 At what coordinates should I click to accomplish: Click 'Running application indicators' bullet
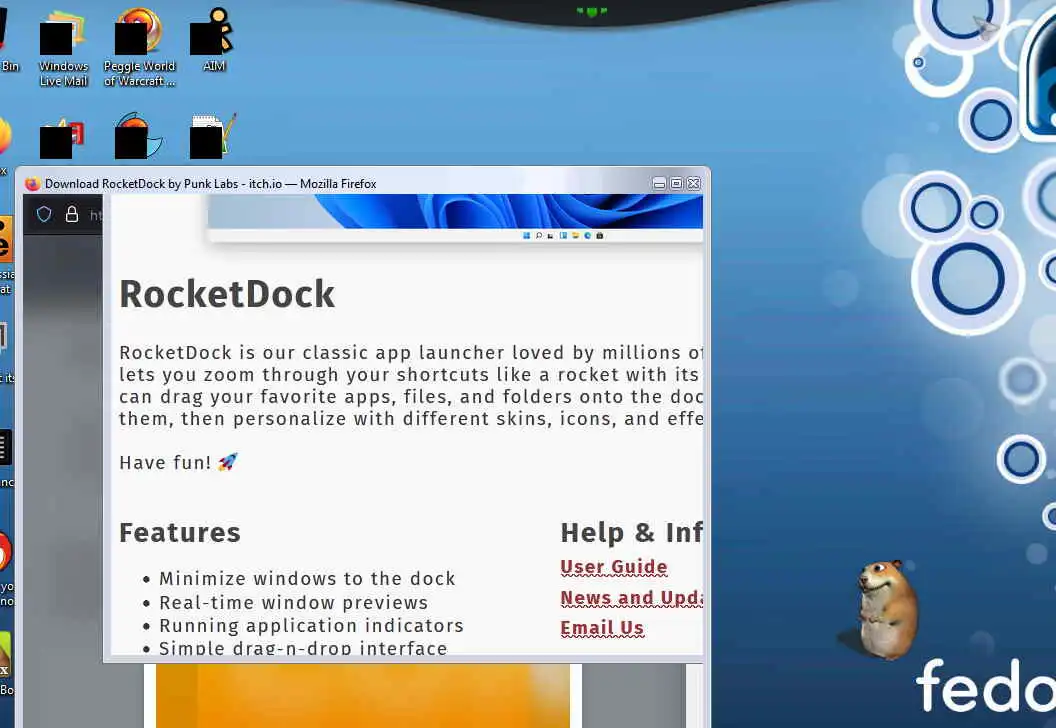point(311,626)
